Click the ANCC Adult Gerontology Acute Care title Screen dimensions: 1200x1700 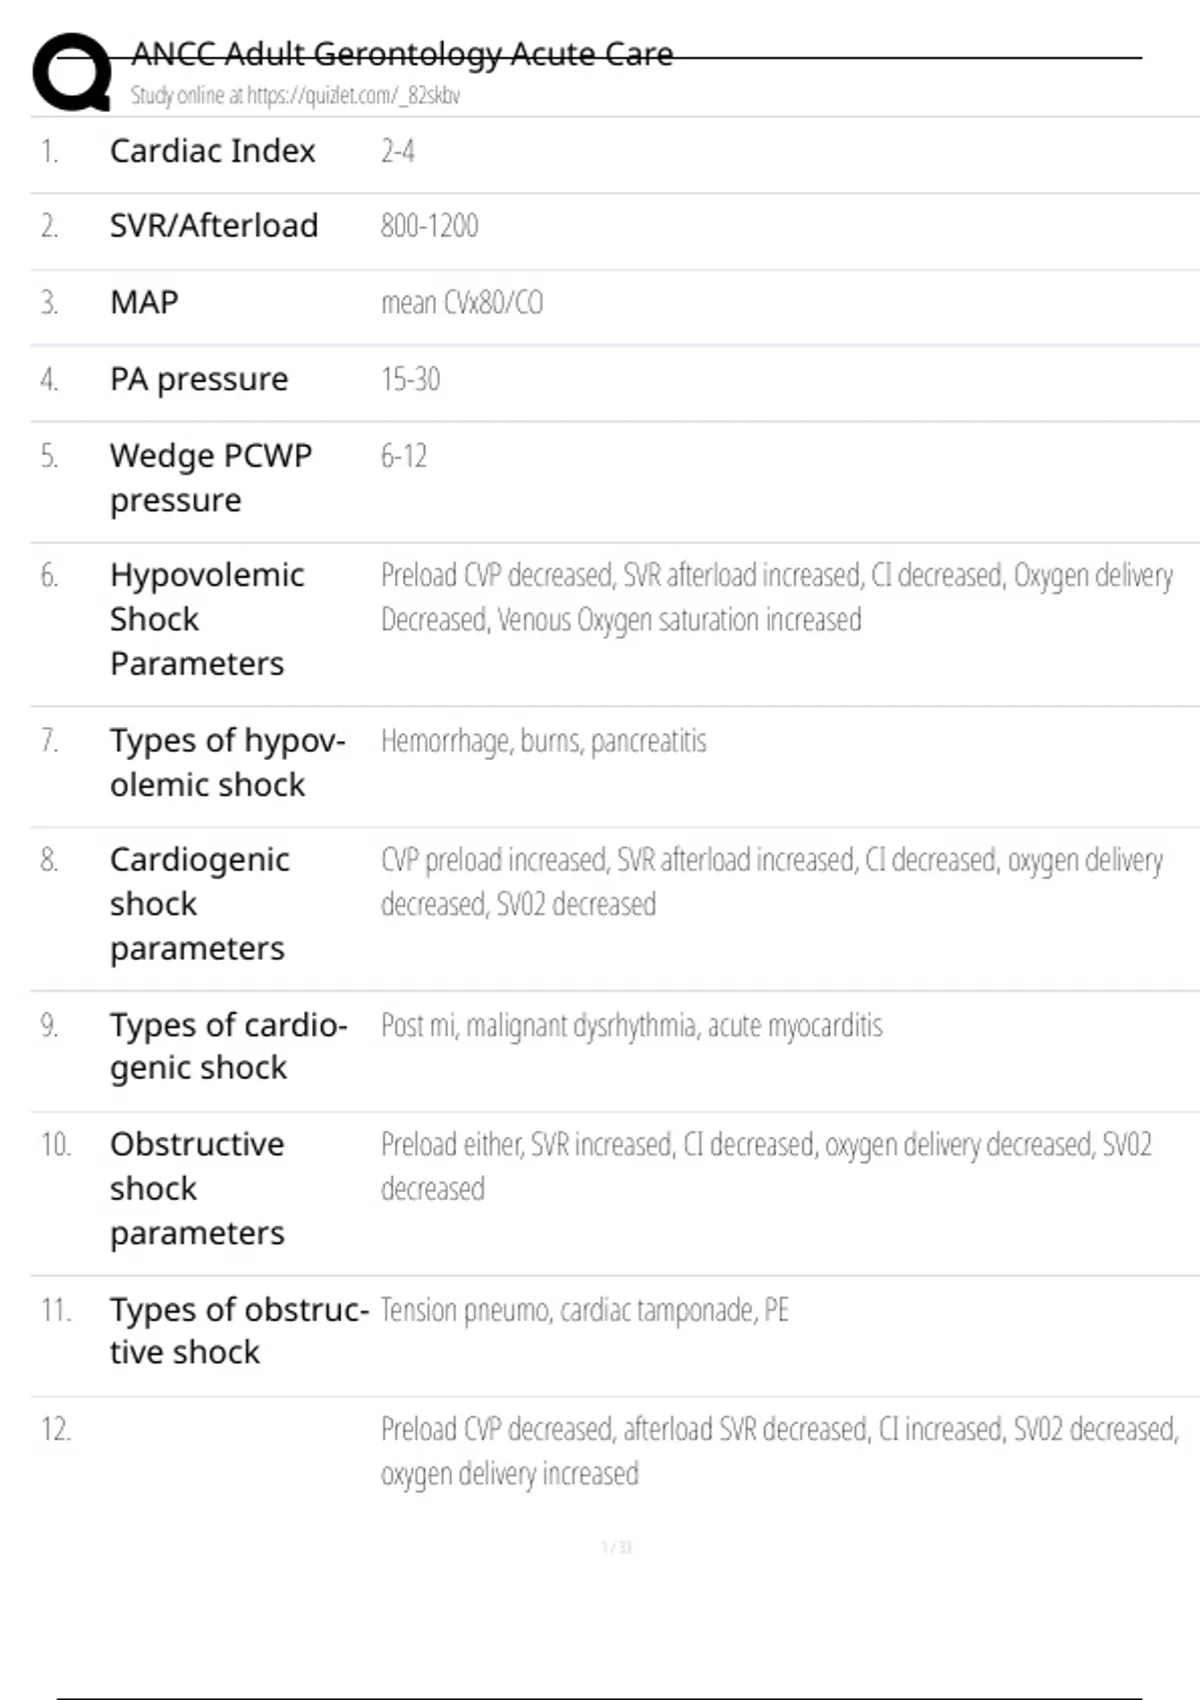coord(402,54)
